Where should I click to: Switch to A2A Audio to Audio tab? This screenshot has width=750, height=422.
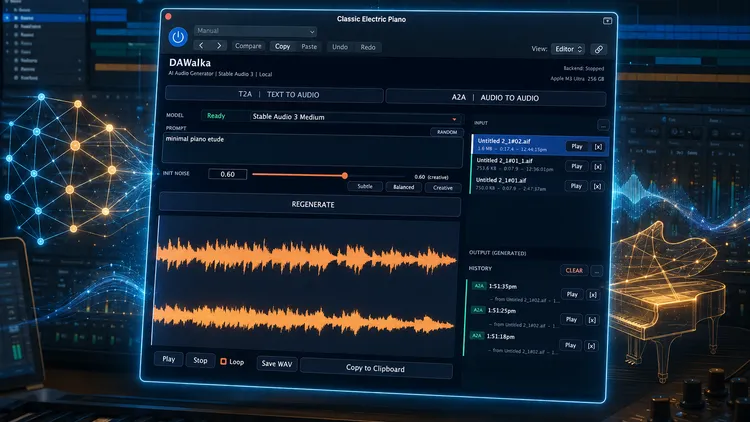click(x=496, y=98)
